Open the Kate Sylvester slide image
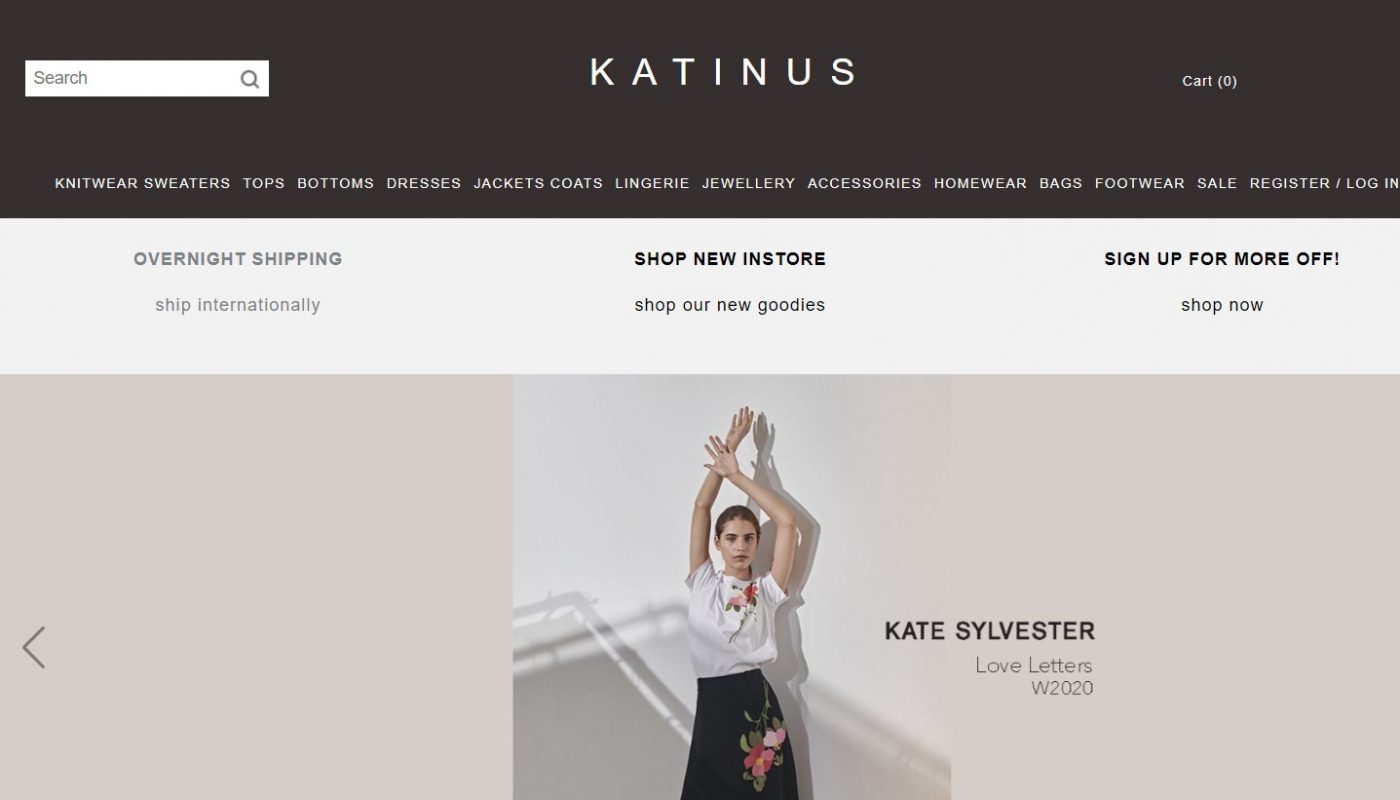The width and height of the screenshot is (1400, 800). (x=732, y=587)
